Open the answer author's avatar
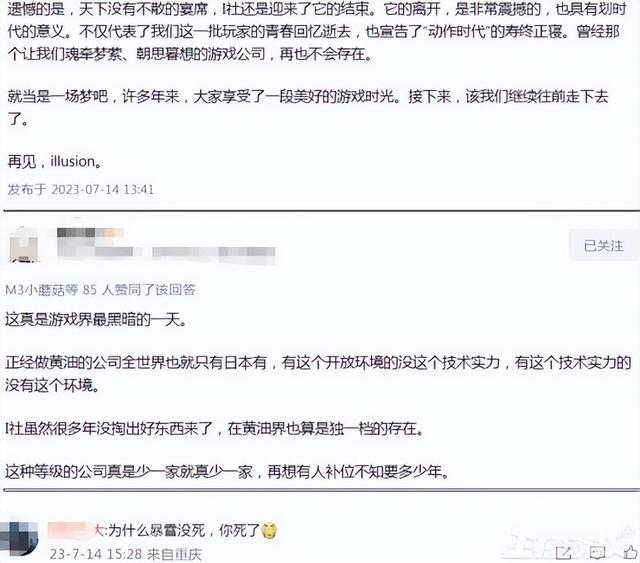 (24, 245)
